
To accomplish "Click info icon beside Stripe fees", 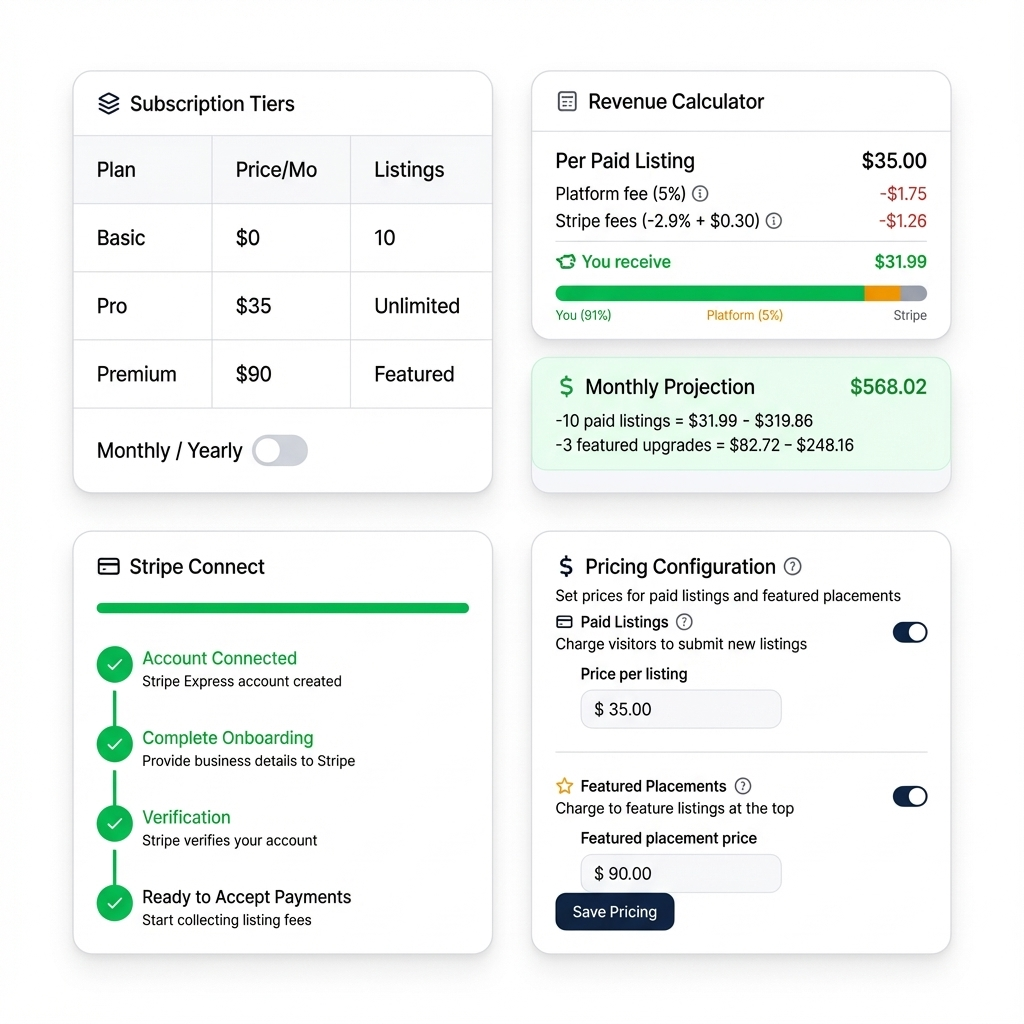I will 774,221.
